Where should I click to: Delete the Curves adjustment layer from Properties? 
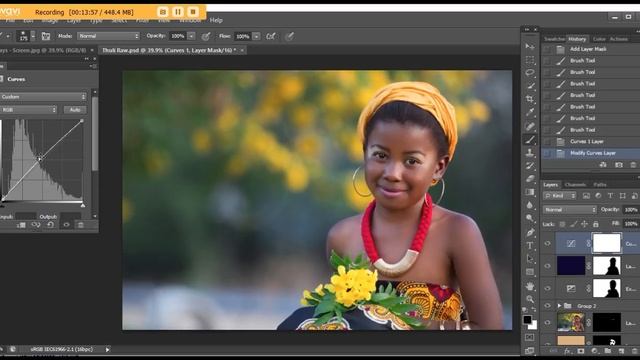[81, 225]
